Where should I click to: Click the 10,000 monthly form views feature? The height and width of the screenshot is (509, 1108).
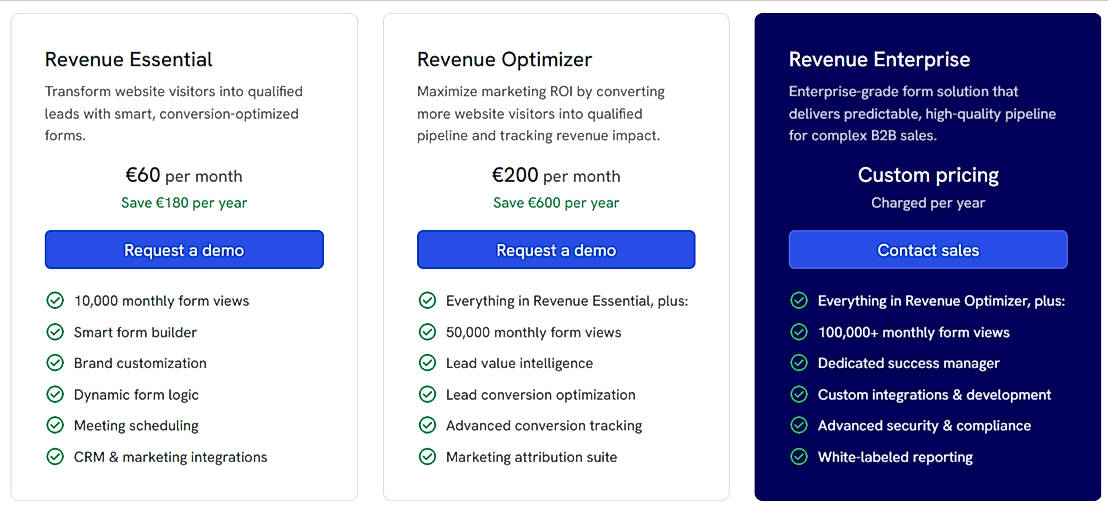pos(162,301)
